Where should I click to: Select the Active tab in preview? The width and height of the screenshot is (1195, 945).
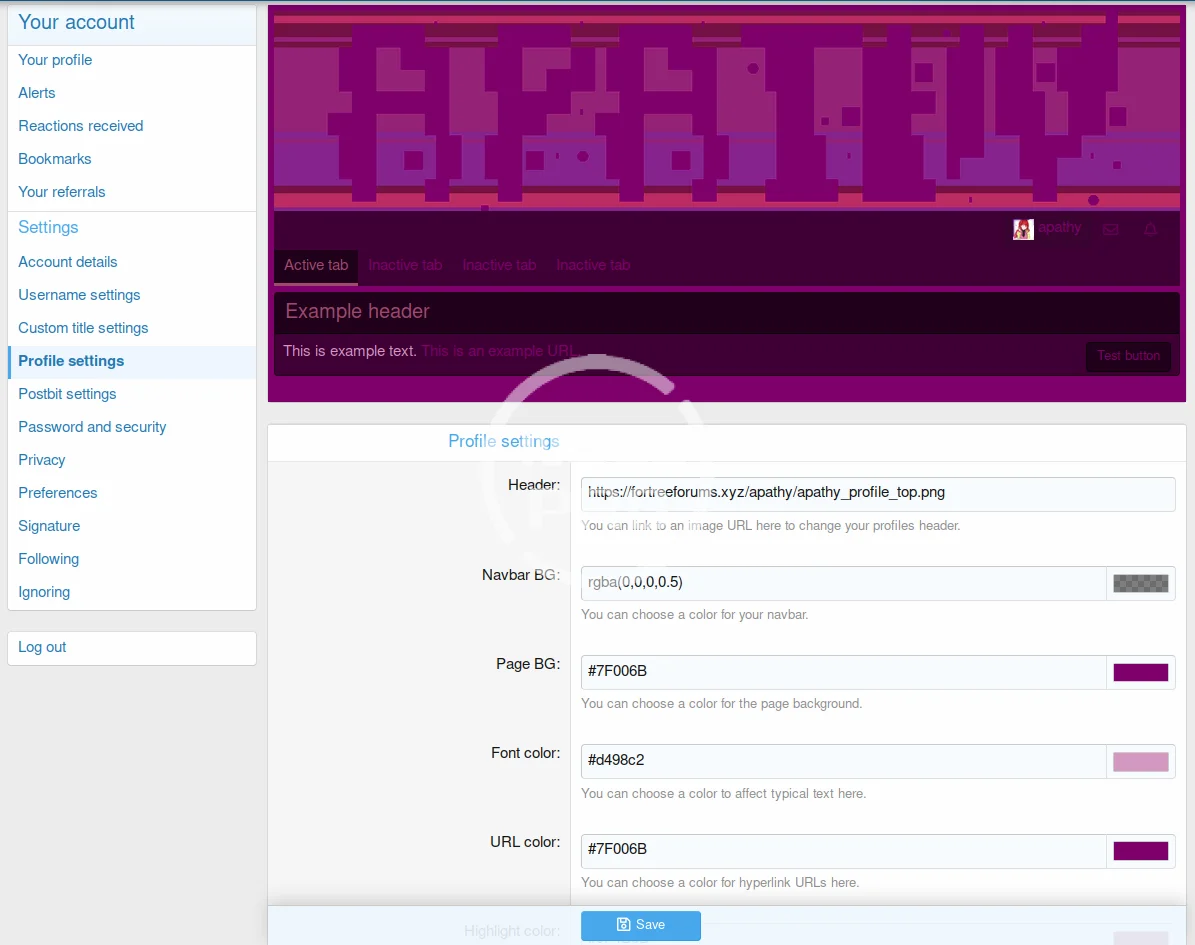(316, 265)
